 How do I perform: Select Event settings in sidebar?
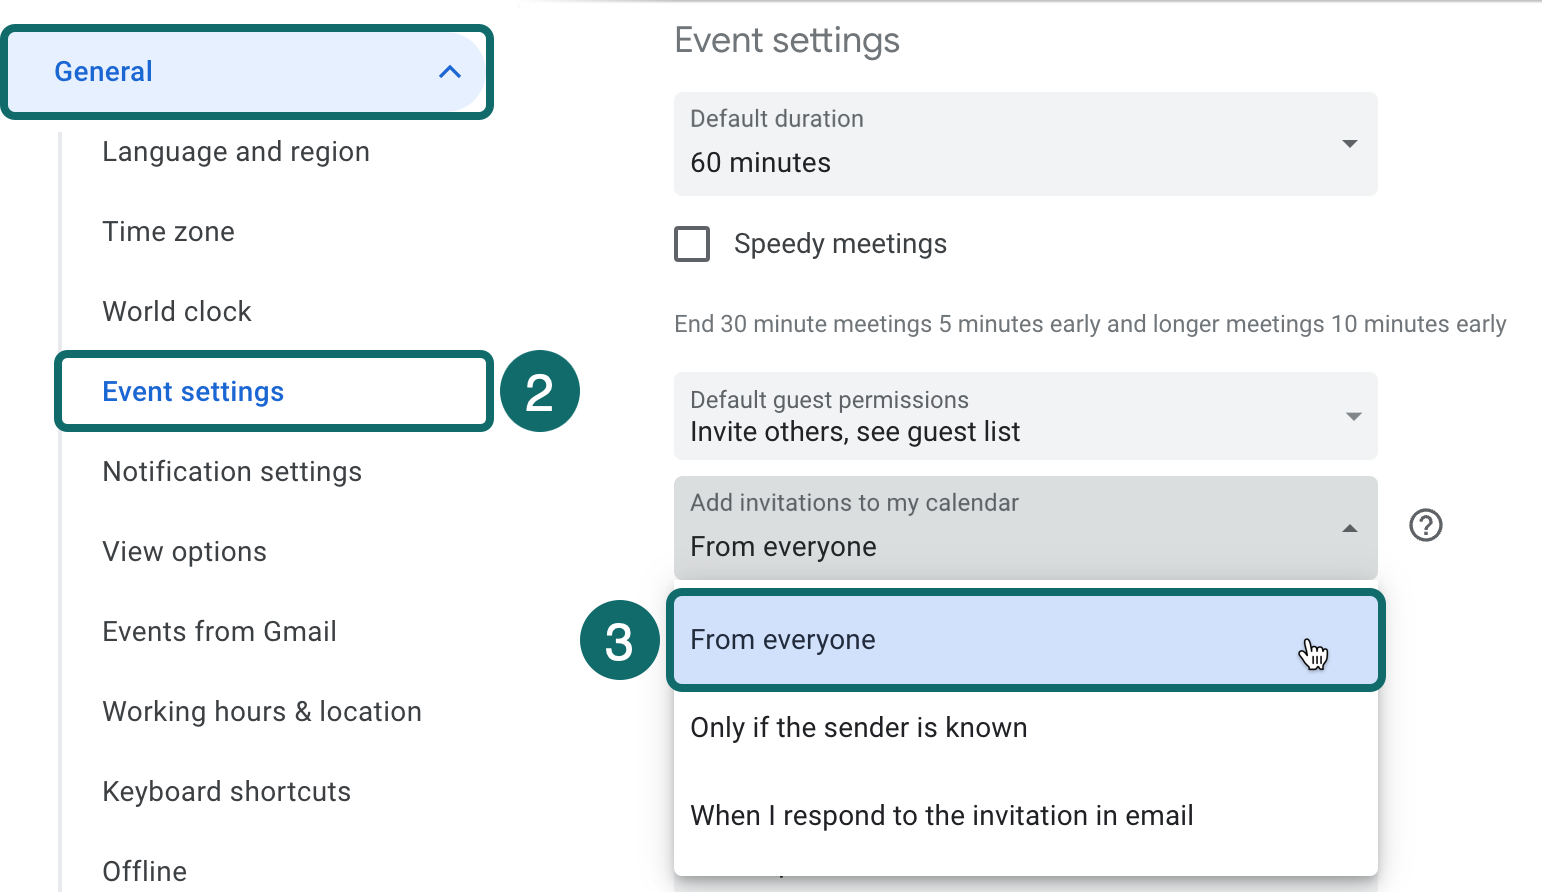tap(193, 392)
